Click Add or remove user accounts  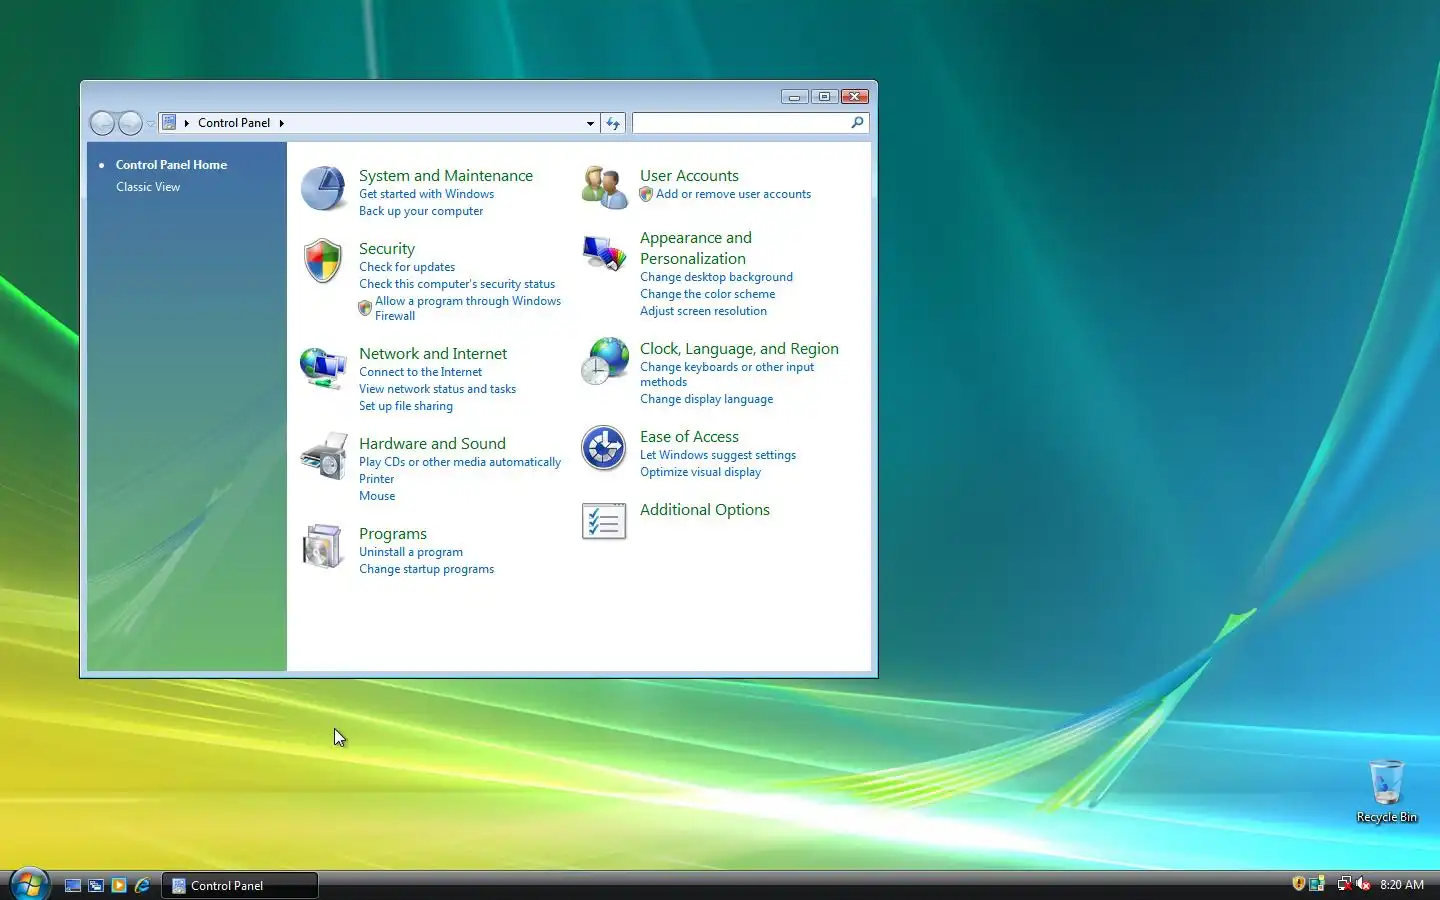coord(733,194)
